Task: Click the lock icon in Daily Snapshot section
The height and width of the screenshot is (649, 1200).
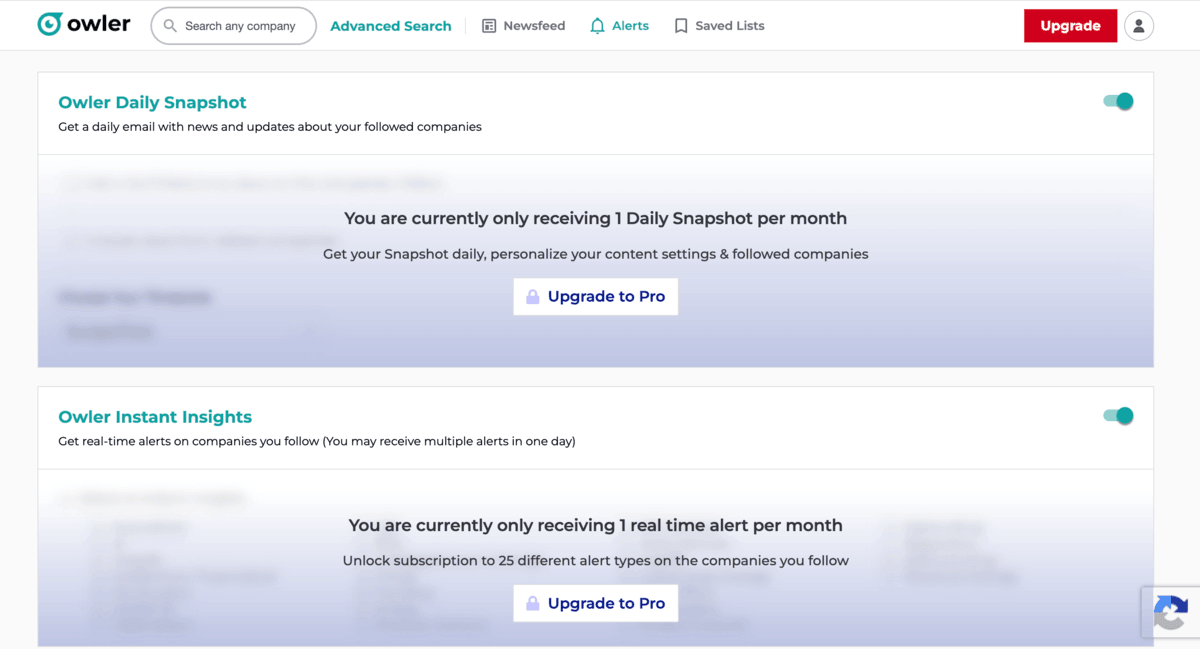Action: (533, 297)
